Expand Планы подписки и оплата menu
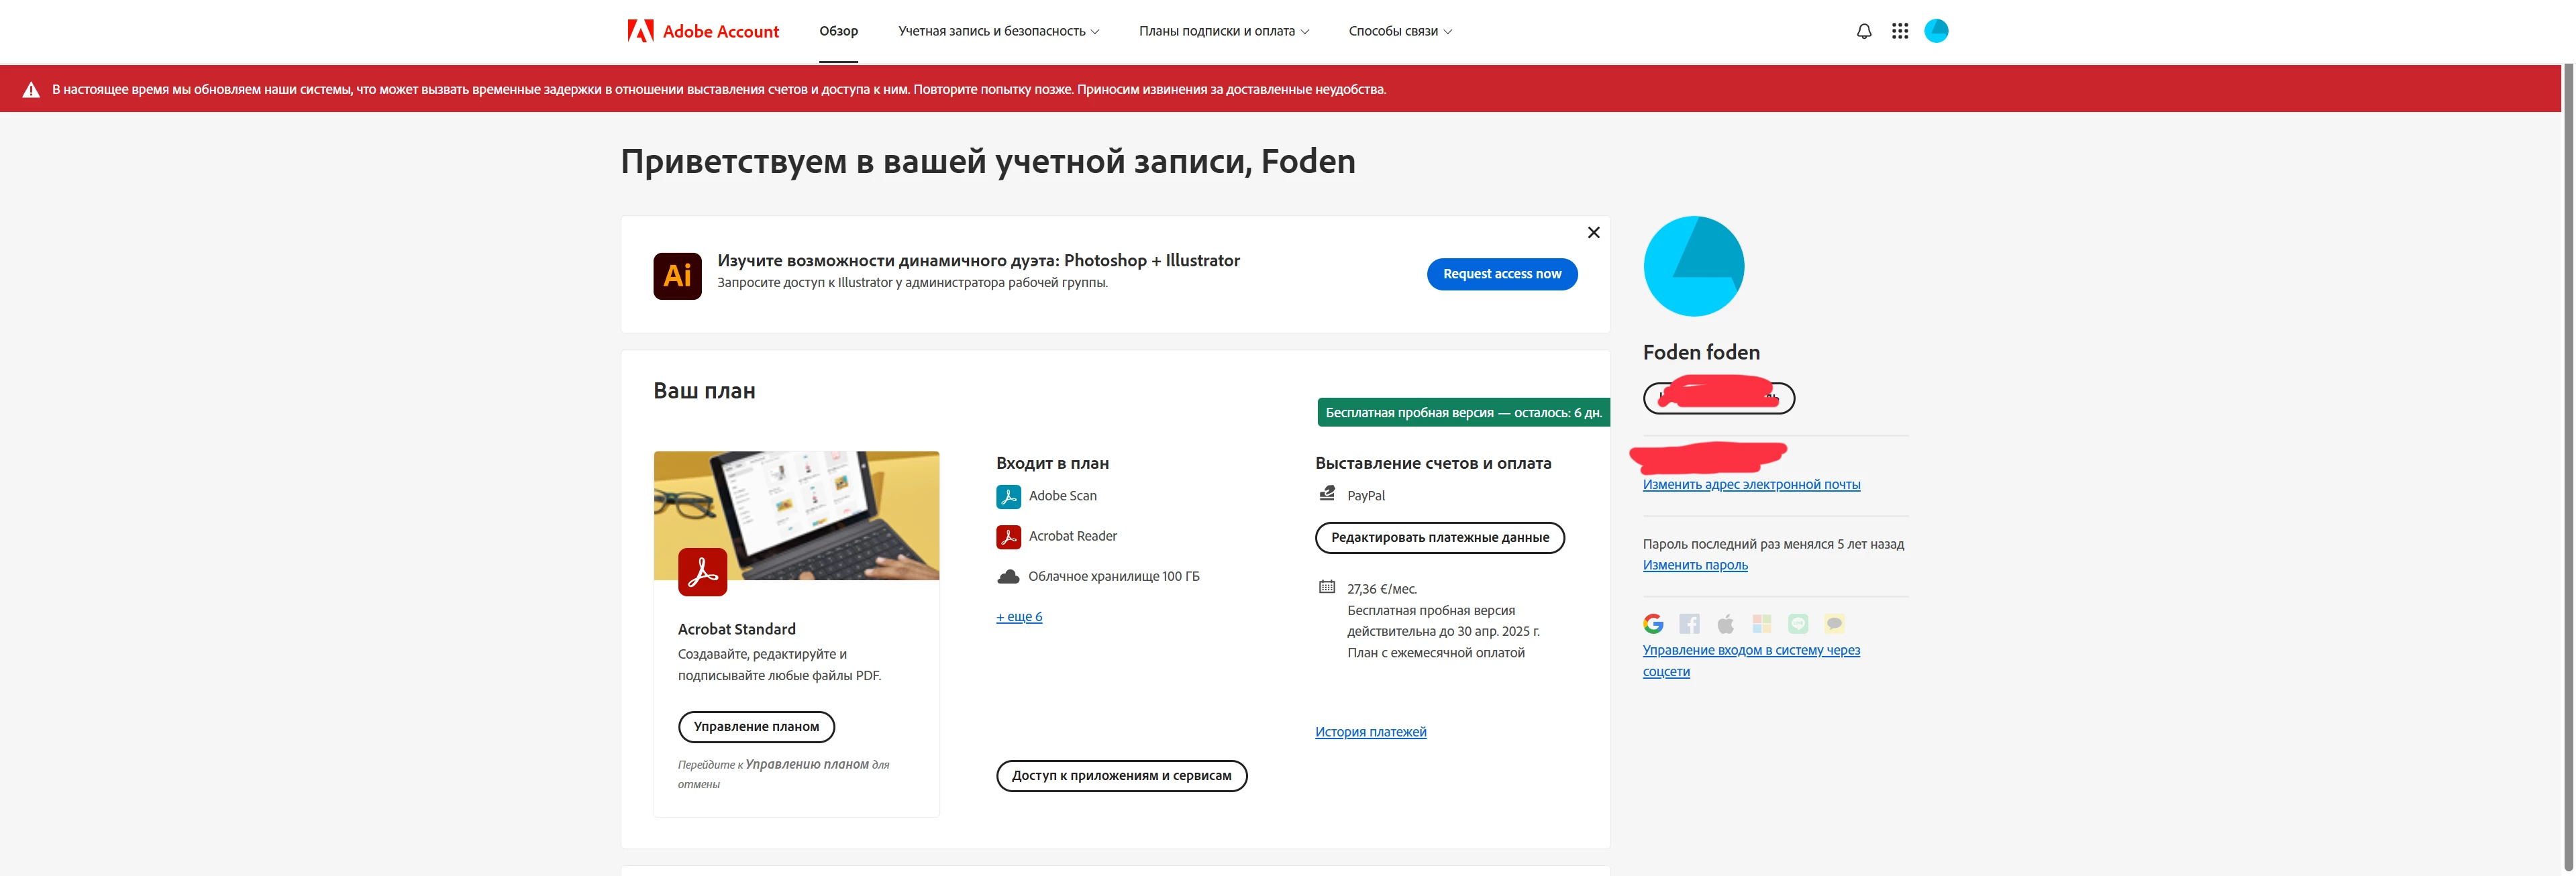Image resolution: width=2576 pixels, height=876 pixels. coord(1223,31)
